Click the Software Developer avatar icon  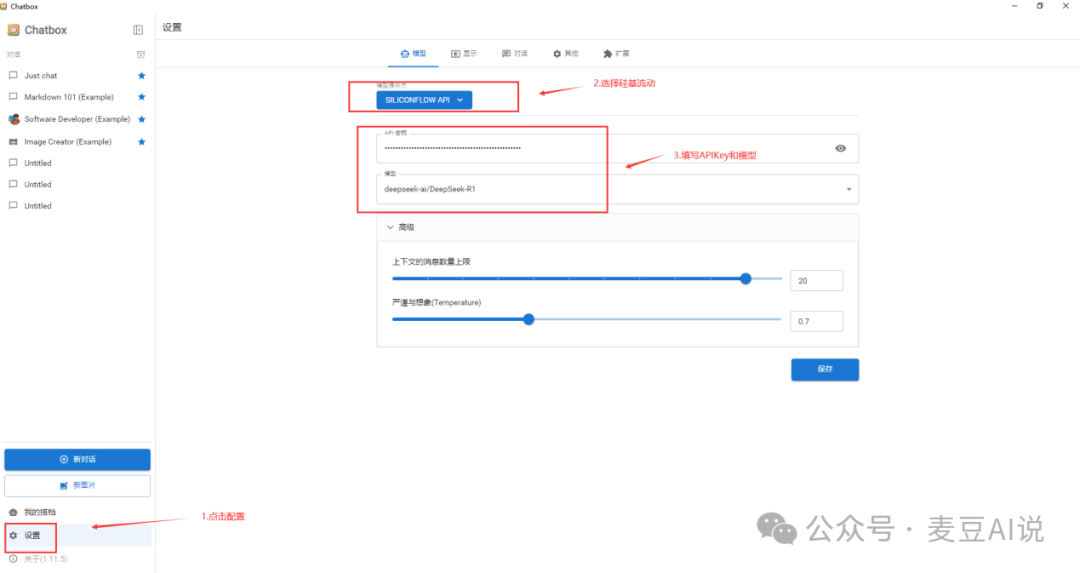coord(14,119)
